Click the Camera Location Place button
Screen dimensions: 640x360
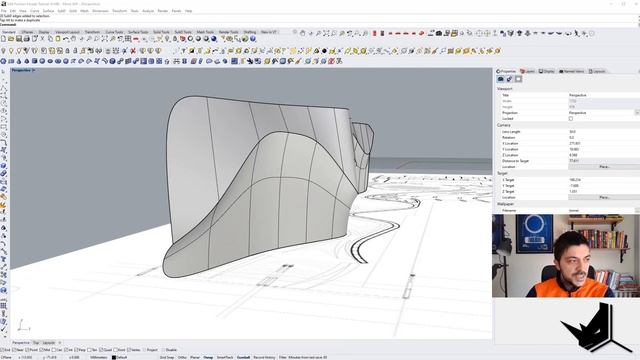click(604, 167)
